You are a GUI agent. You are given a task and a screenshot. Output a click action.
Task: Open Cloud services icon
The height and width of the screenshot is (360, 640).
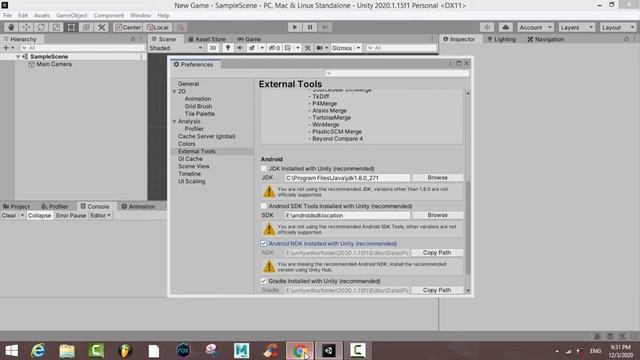pyautogui.click(x=505, y=27)
